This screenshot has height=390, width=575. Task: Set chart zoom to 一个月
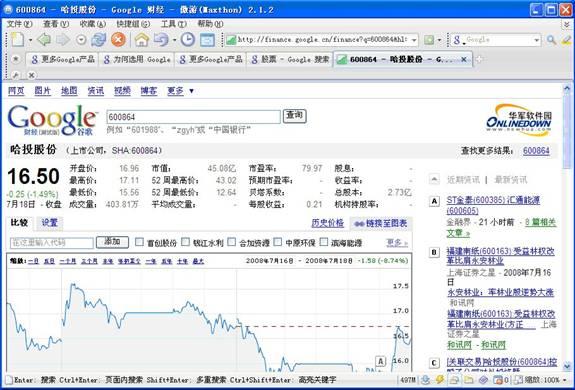(x=67, y=261)
